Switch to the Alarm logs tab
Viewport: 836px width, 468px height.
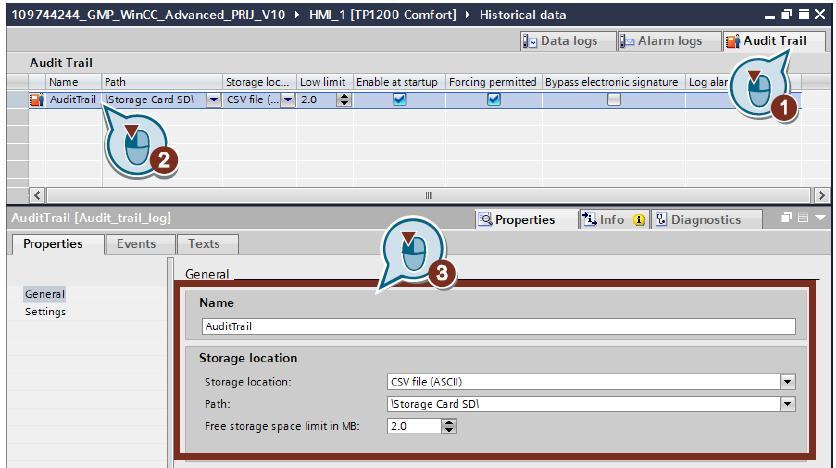(669, 41)
